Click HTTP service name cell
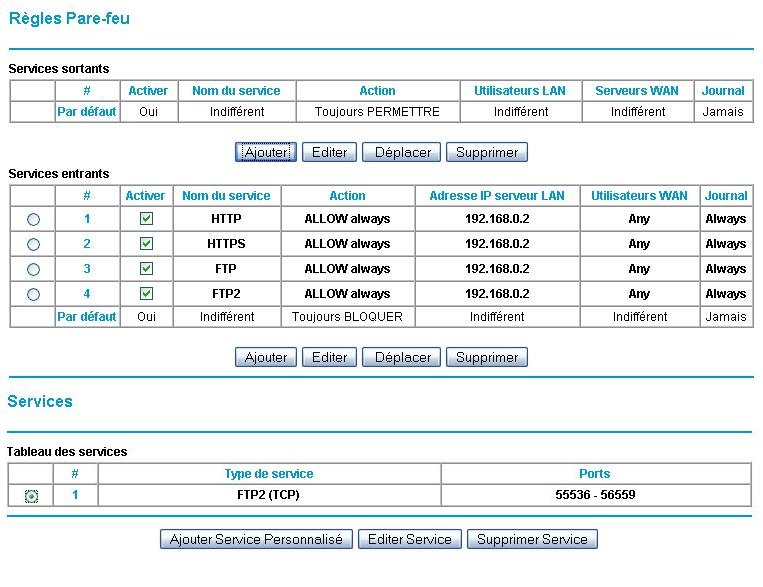Image resolution: width=763 pixels, height=587 pixels. 226,219
